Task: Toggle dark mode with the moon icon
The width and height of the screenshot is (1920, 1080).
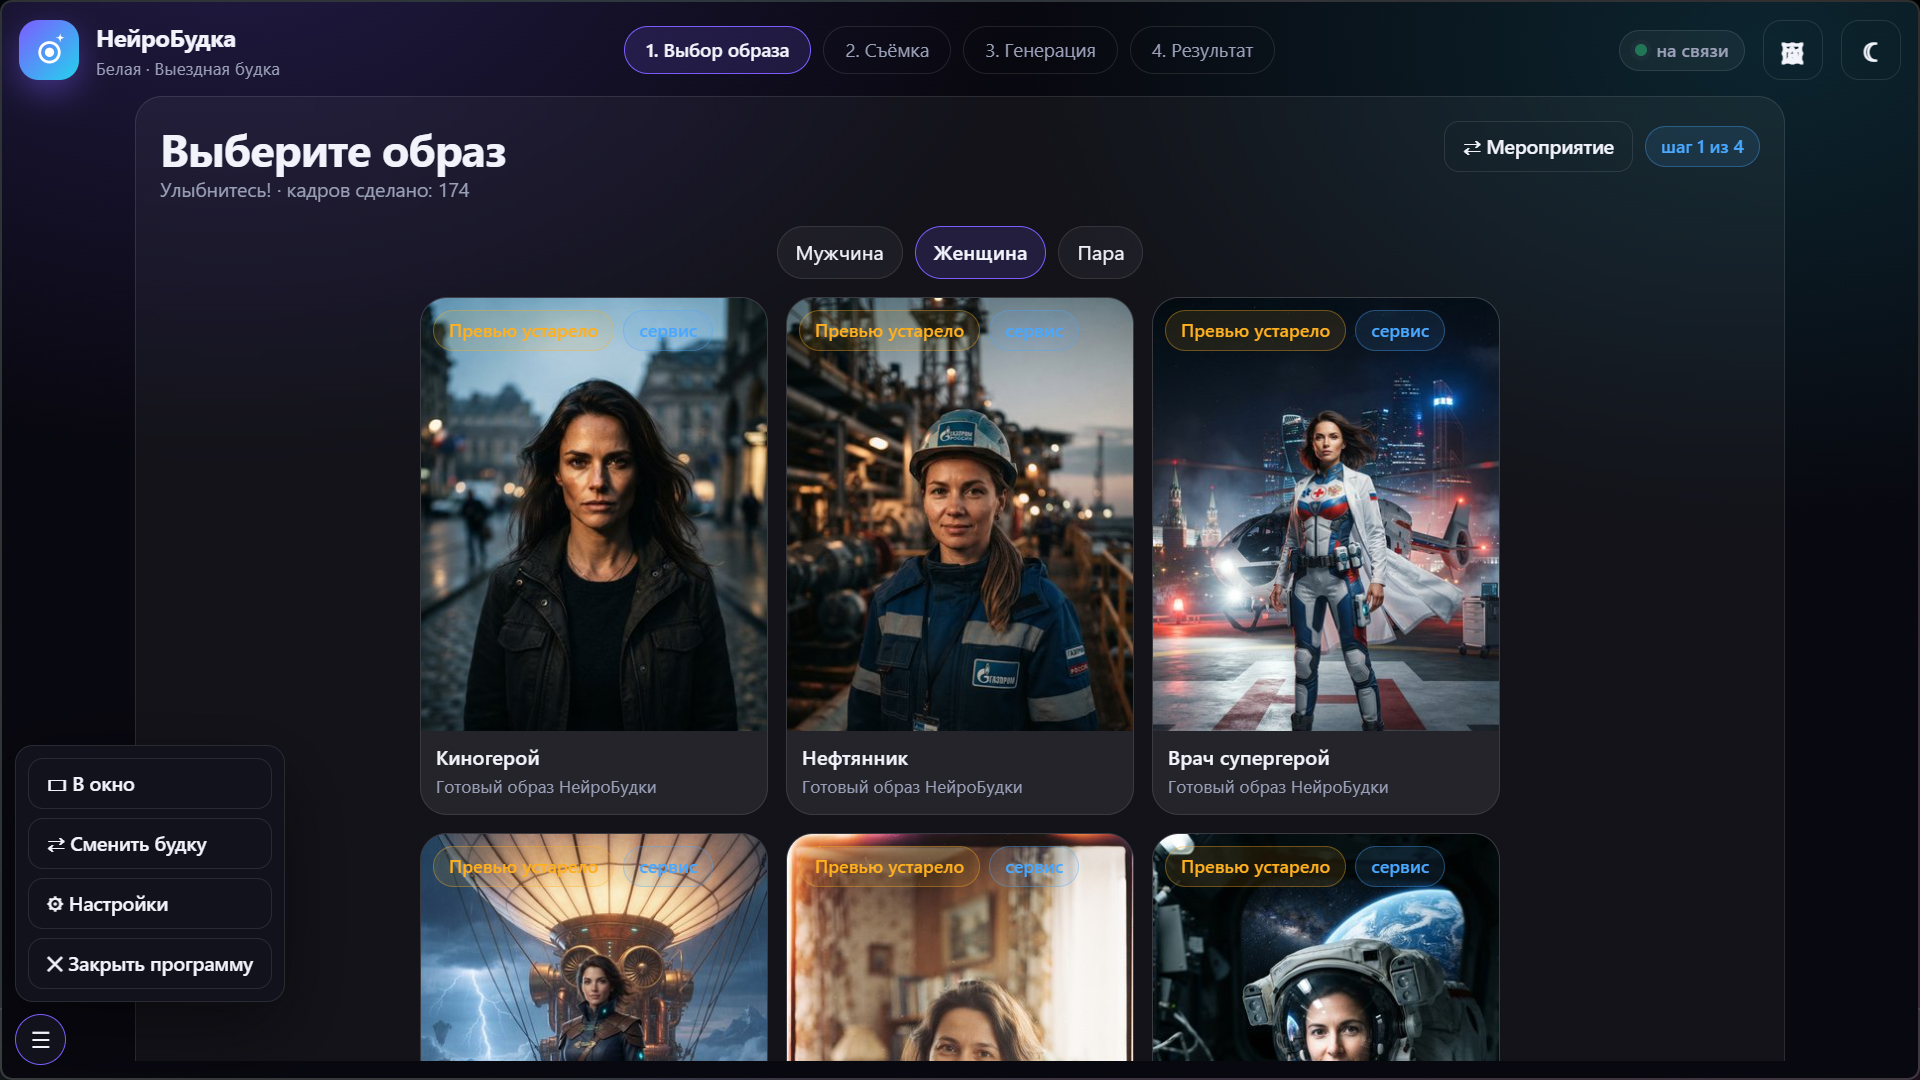Action: 1870,51
